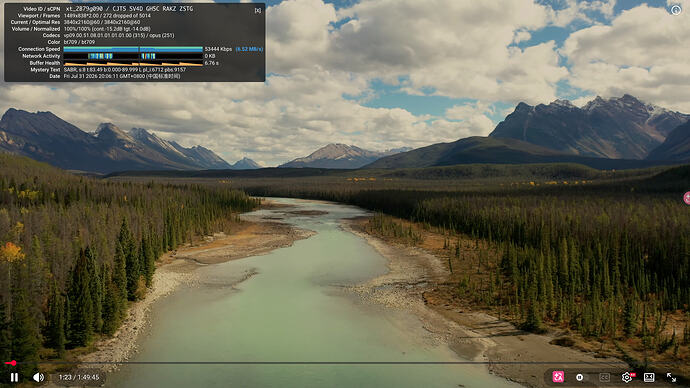
Task: Click the bt709 / bt709 color value
Action: click(x=79, y=42)
